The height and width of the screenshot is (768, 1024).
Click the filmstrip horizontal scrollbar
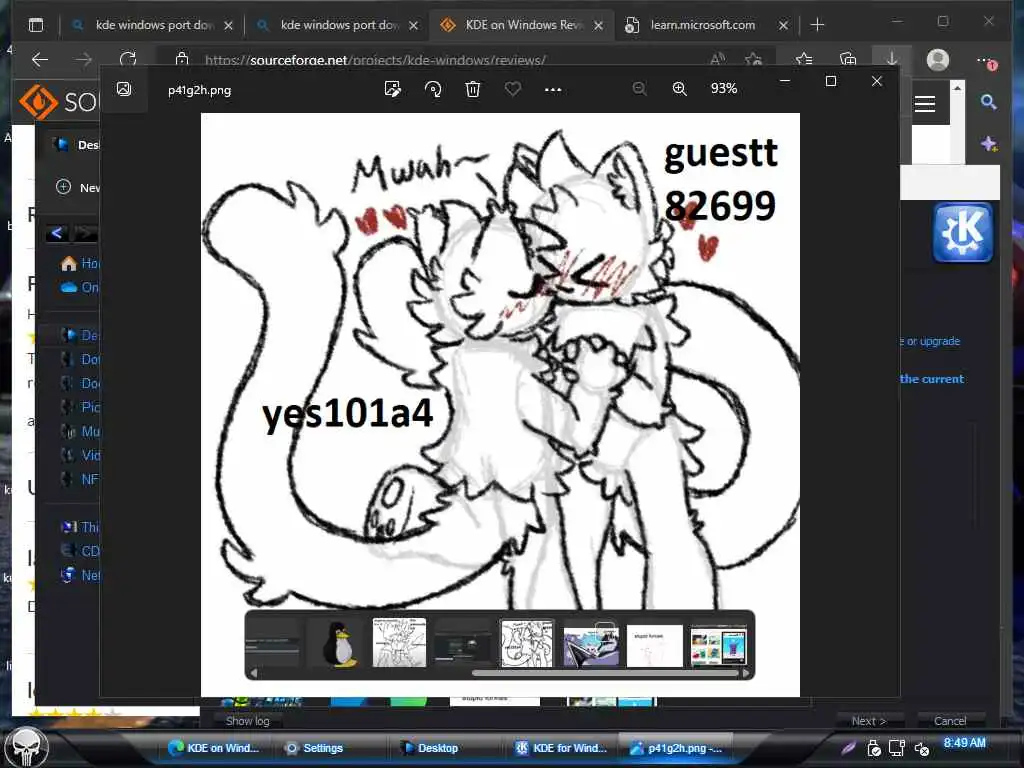click(604, 673)
